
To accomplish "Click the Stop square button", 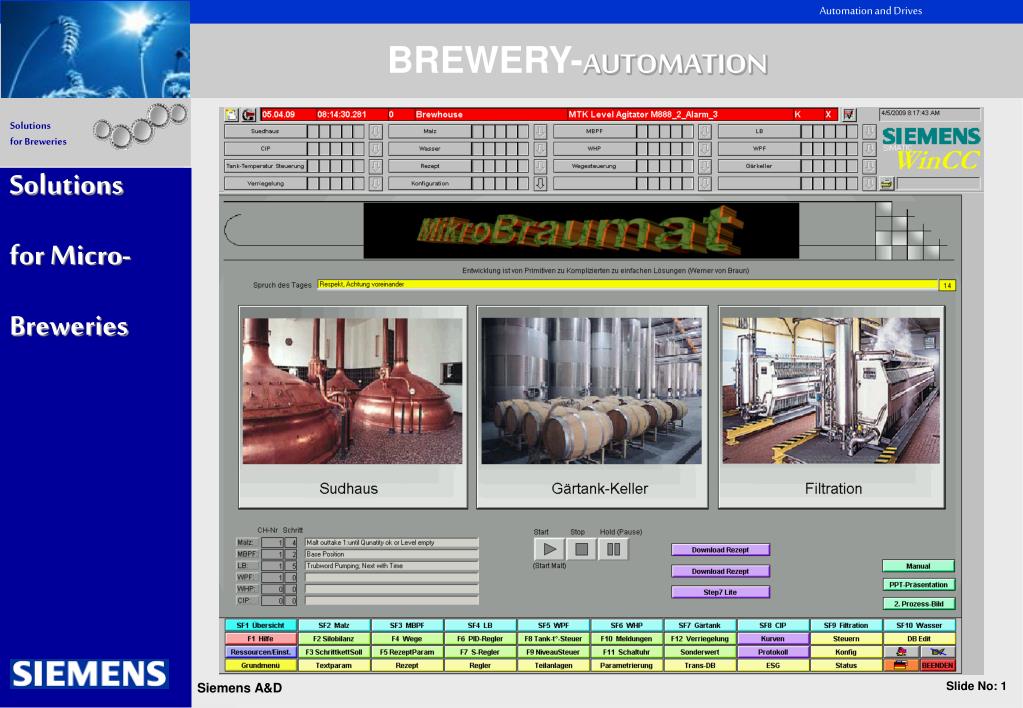I will point(581,549).
